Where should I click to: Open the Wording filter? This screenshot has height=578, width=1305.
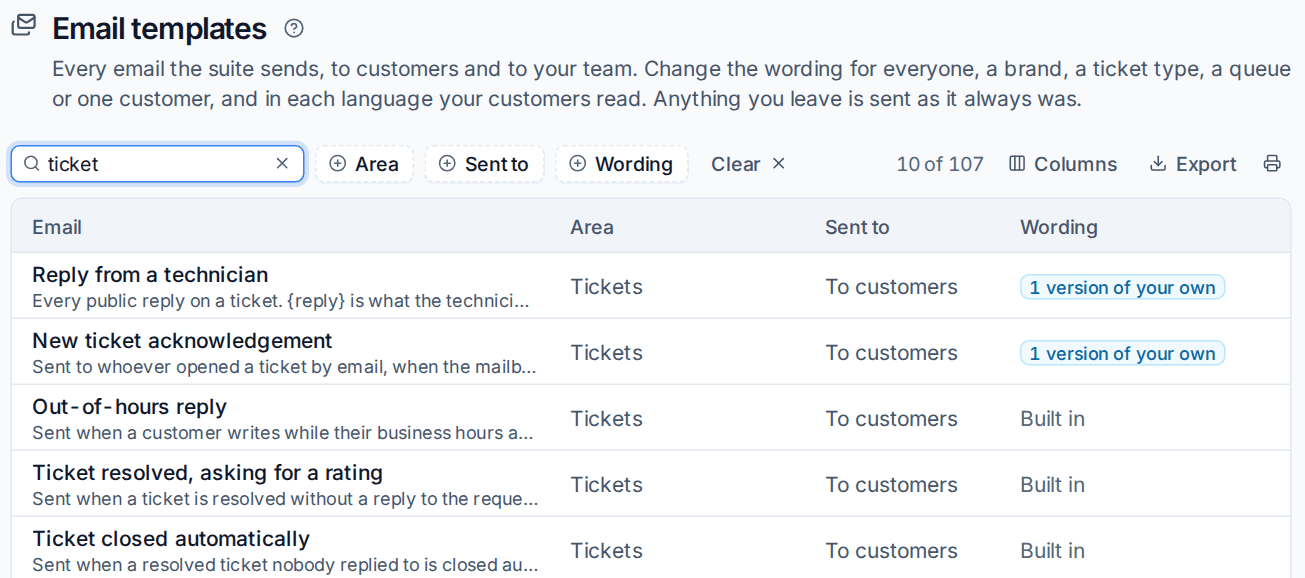pyautogui.click(x=621, y=164)
